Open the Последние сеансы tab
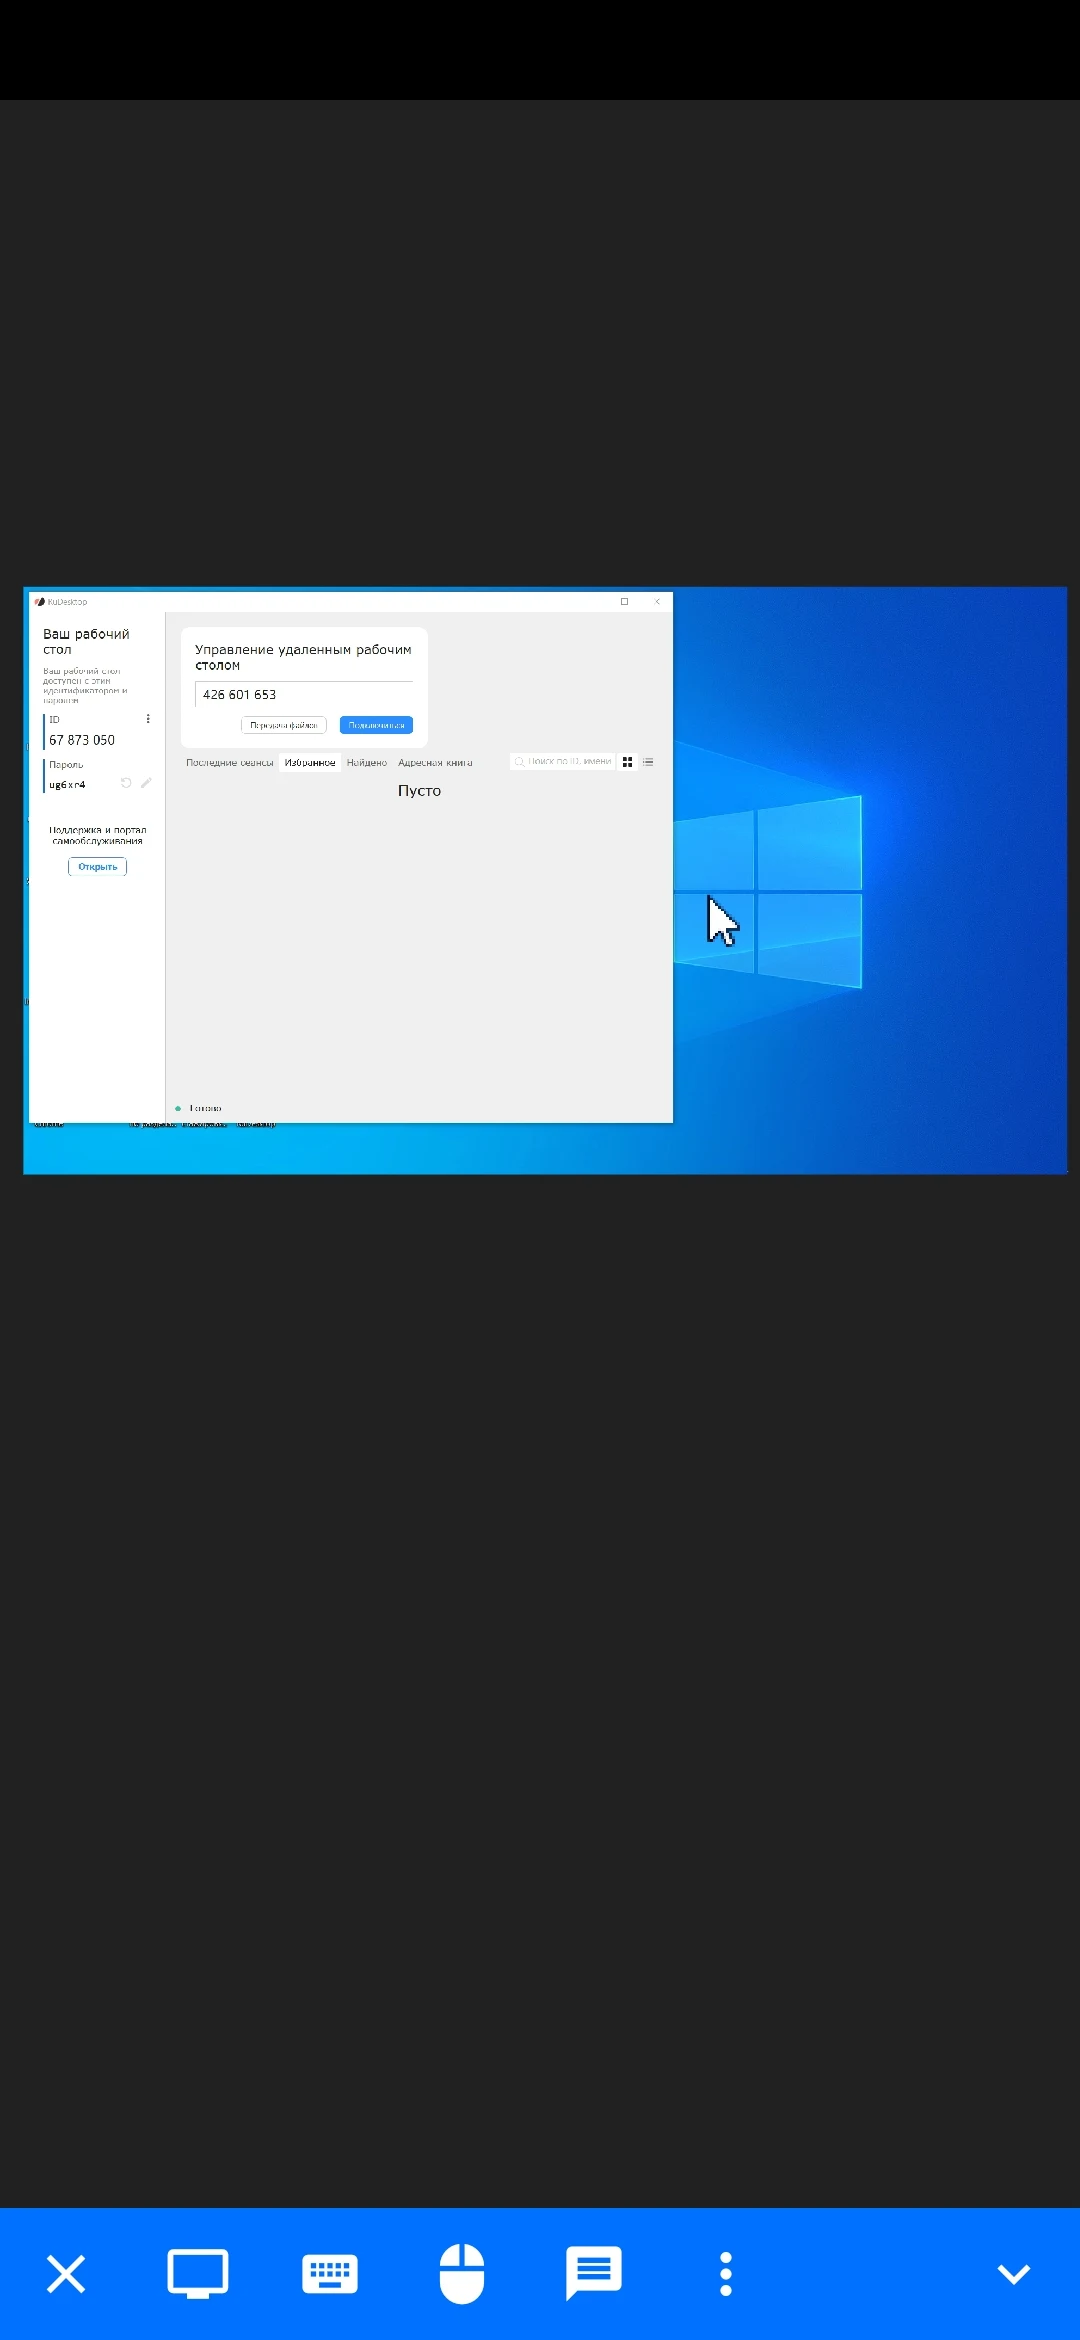 pos(229,763)
